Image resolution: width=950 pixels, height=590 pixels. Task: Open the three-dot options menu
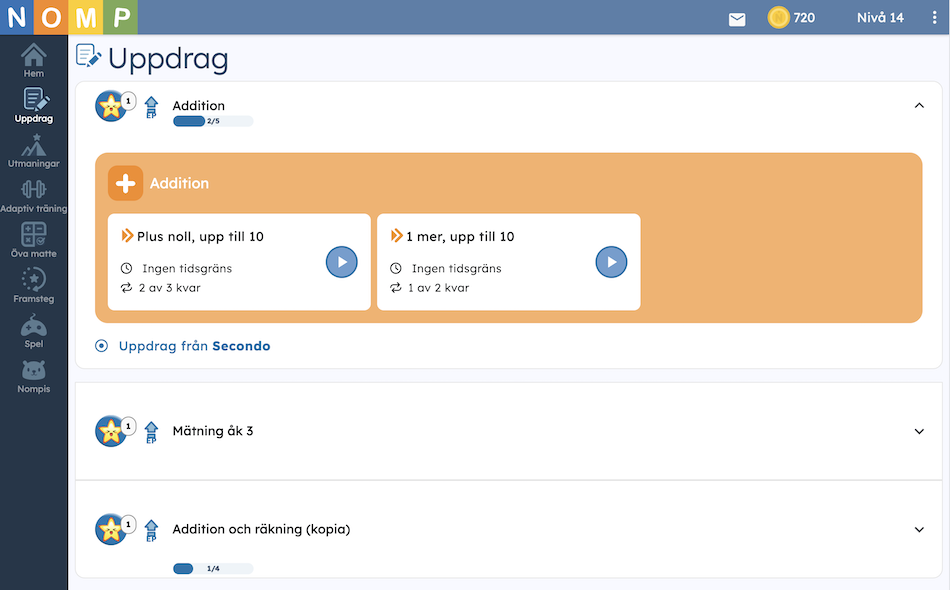click(934, 18)
